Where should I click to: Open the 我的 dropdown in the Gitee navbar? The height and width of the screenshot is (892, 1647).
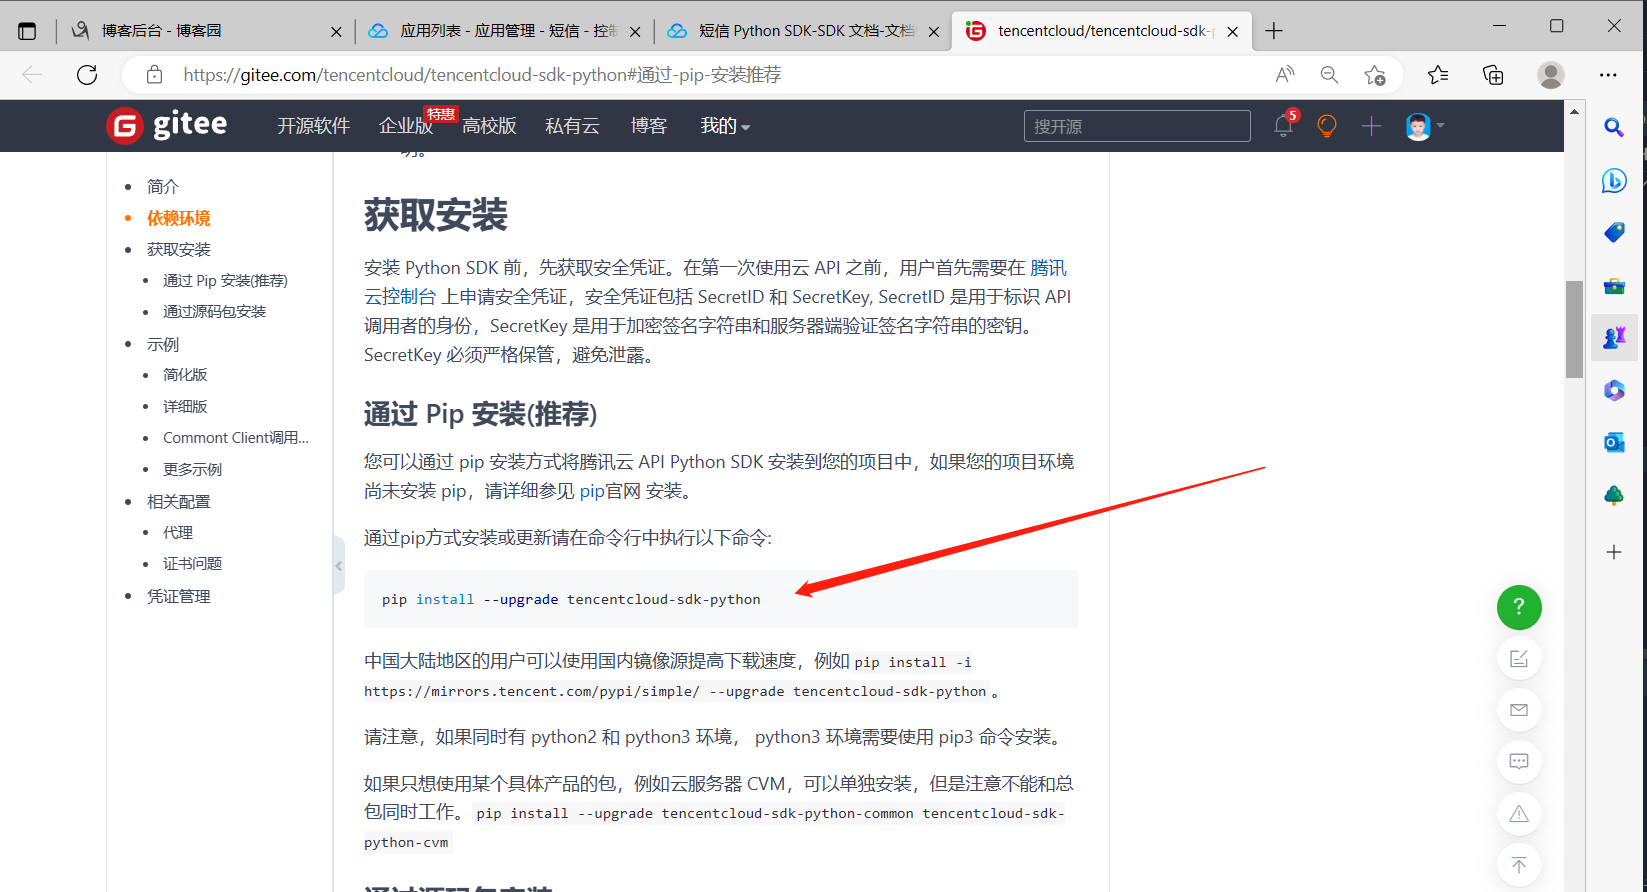pos(725,126)
